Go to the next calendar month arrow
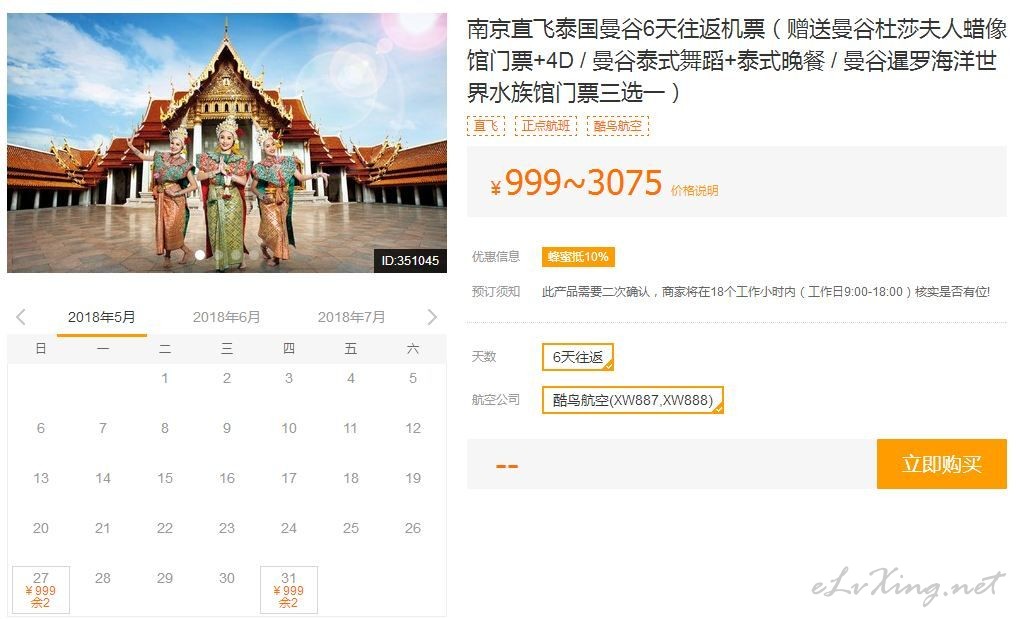1016x619 pixels. coord(432,317)
